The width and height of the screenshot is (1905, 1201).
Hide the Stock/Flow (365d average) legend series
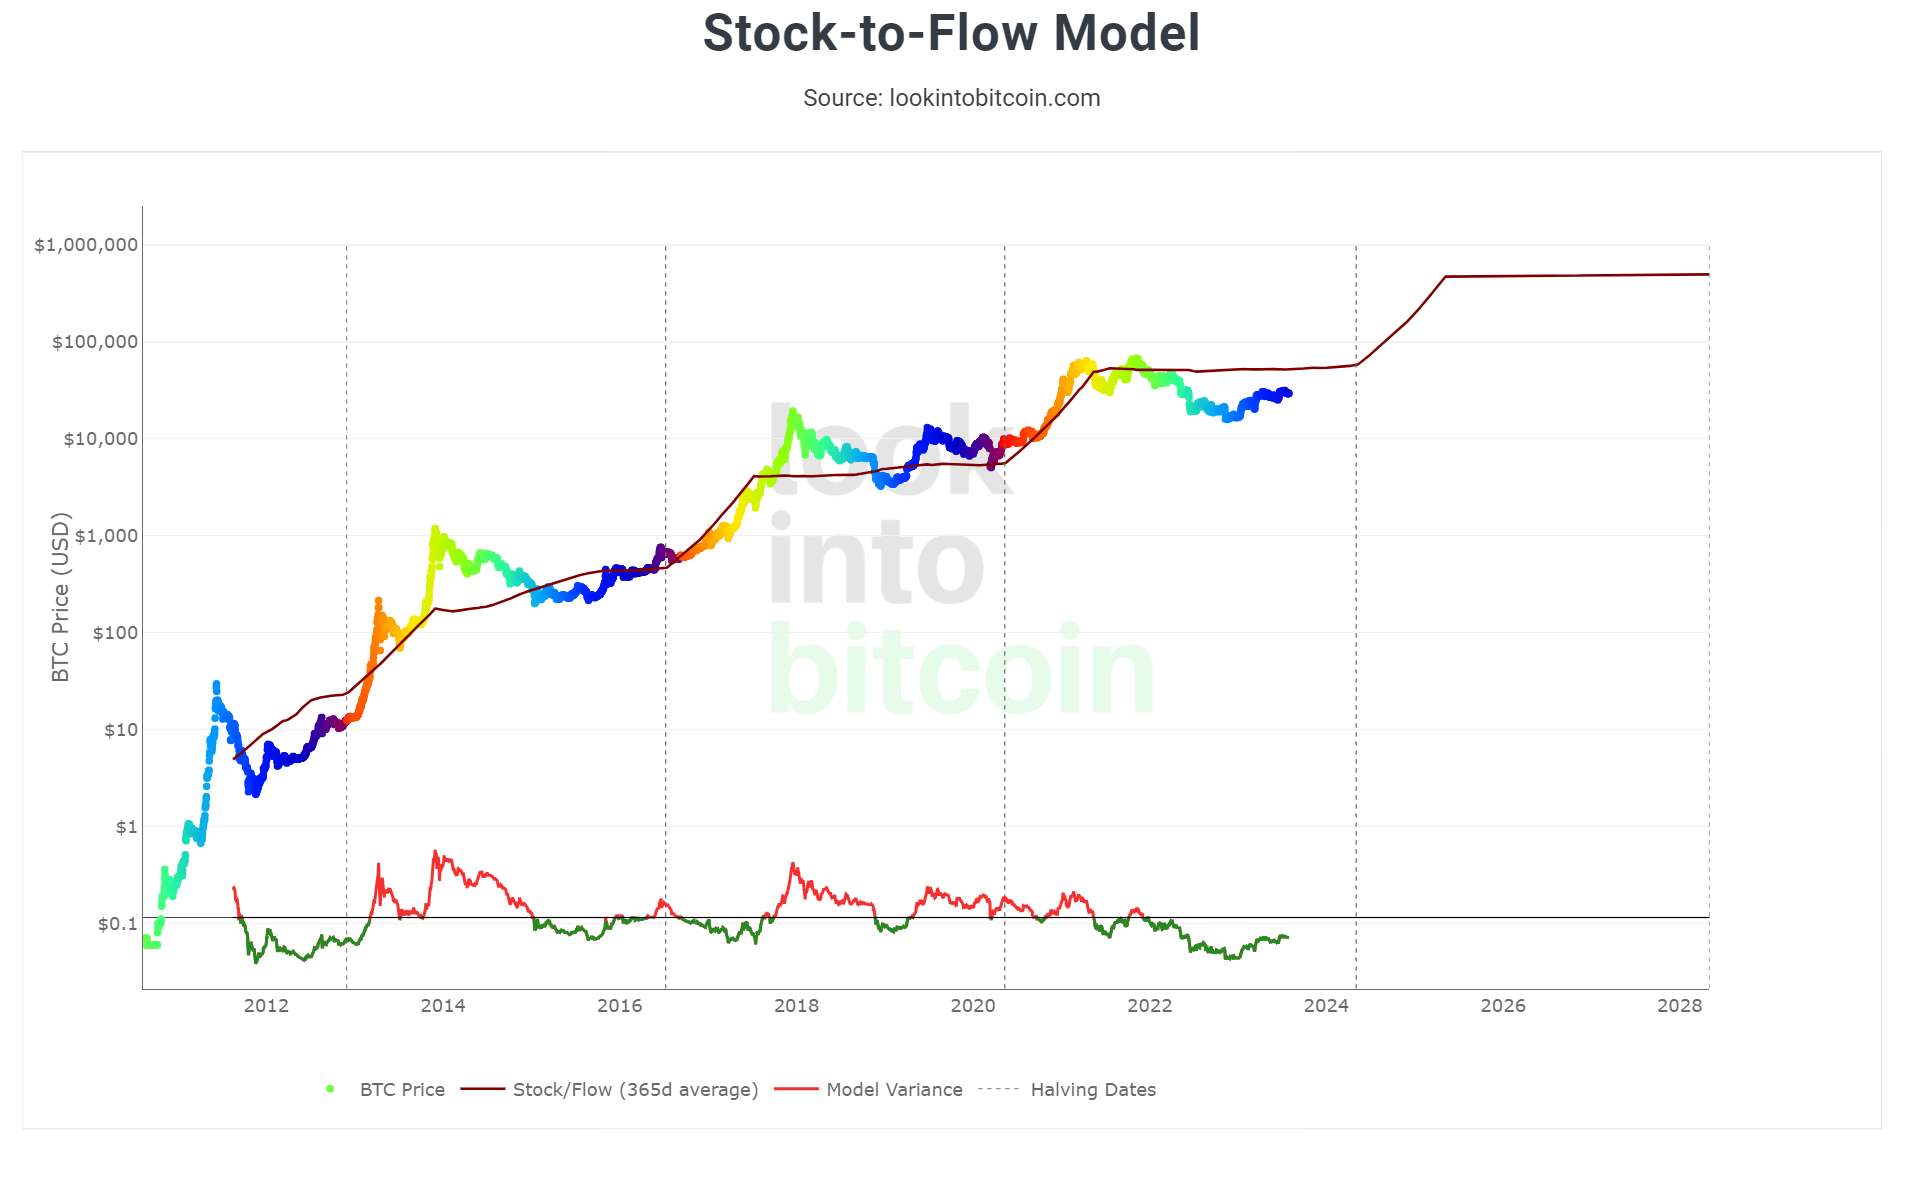tap(635, 1089)
